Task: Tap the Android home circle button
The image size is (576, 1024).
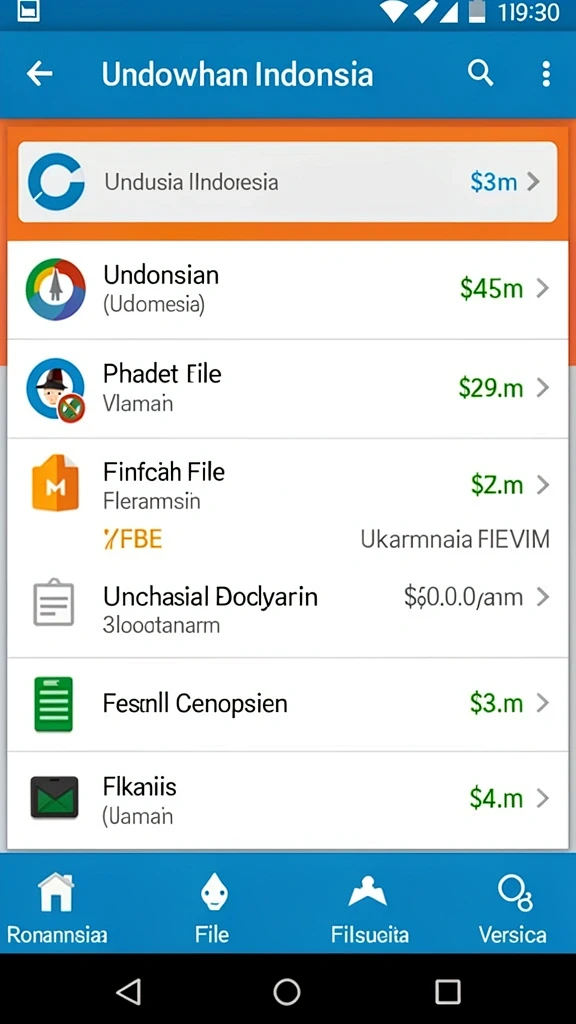Action: [x=287, y=991]
